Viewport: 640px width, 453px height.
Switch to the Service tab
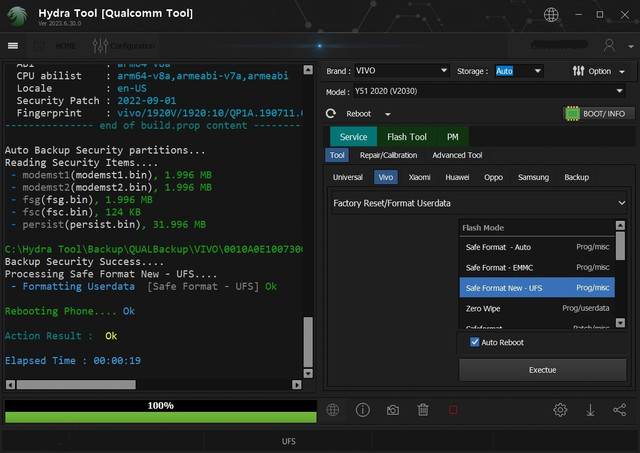(353, 137)
